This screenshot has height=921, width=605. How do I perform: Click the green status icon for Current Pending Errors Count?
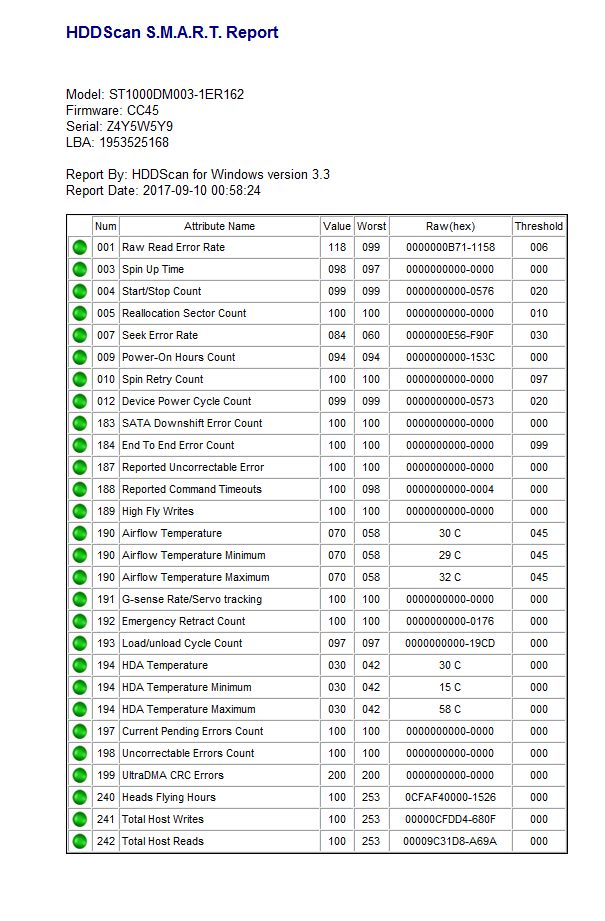pos(80,732)
